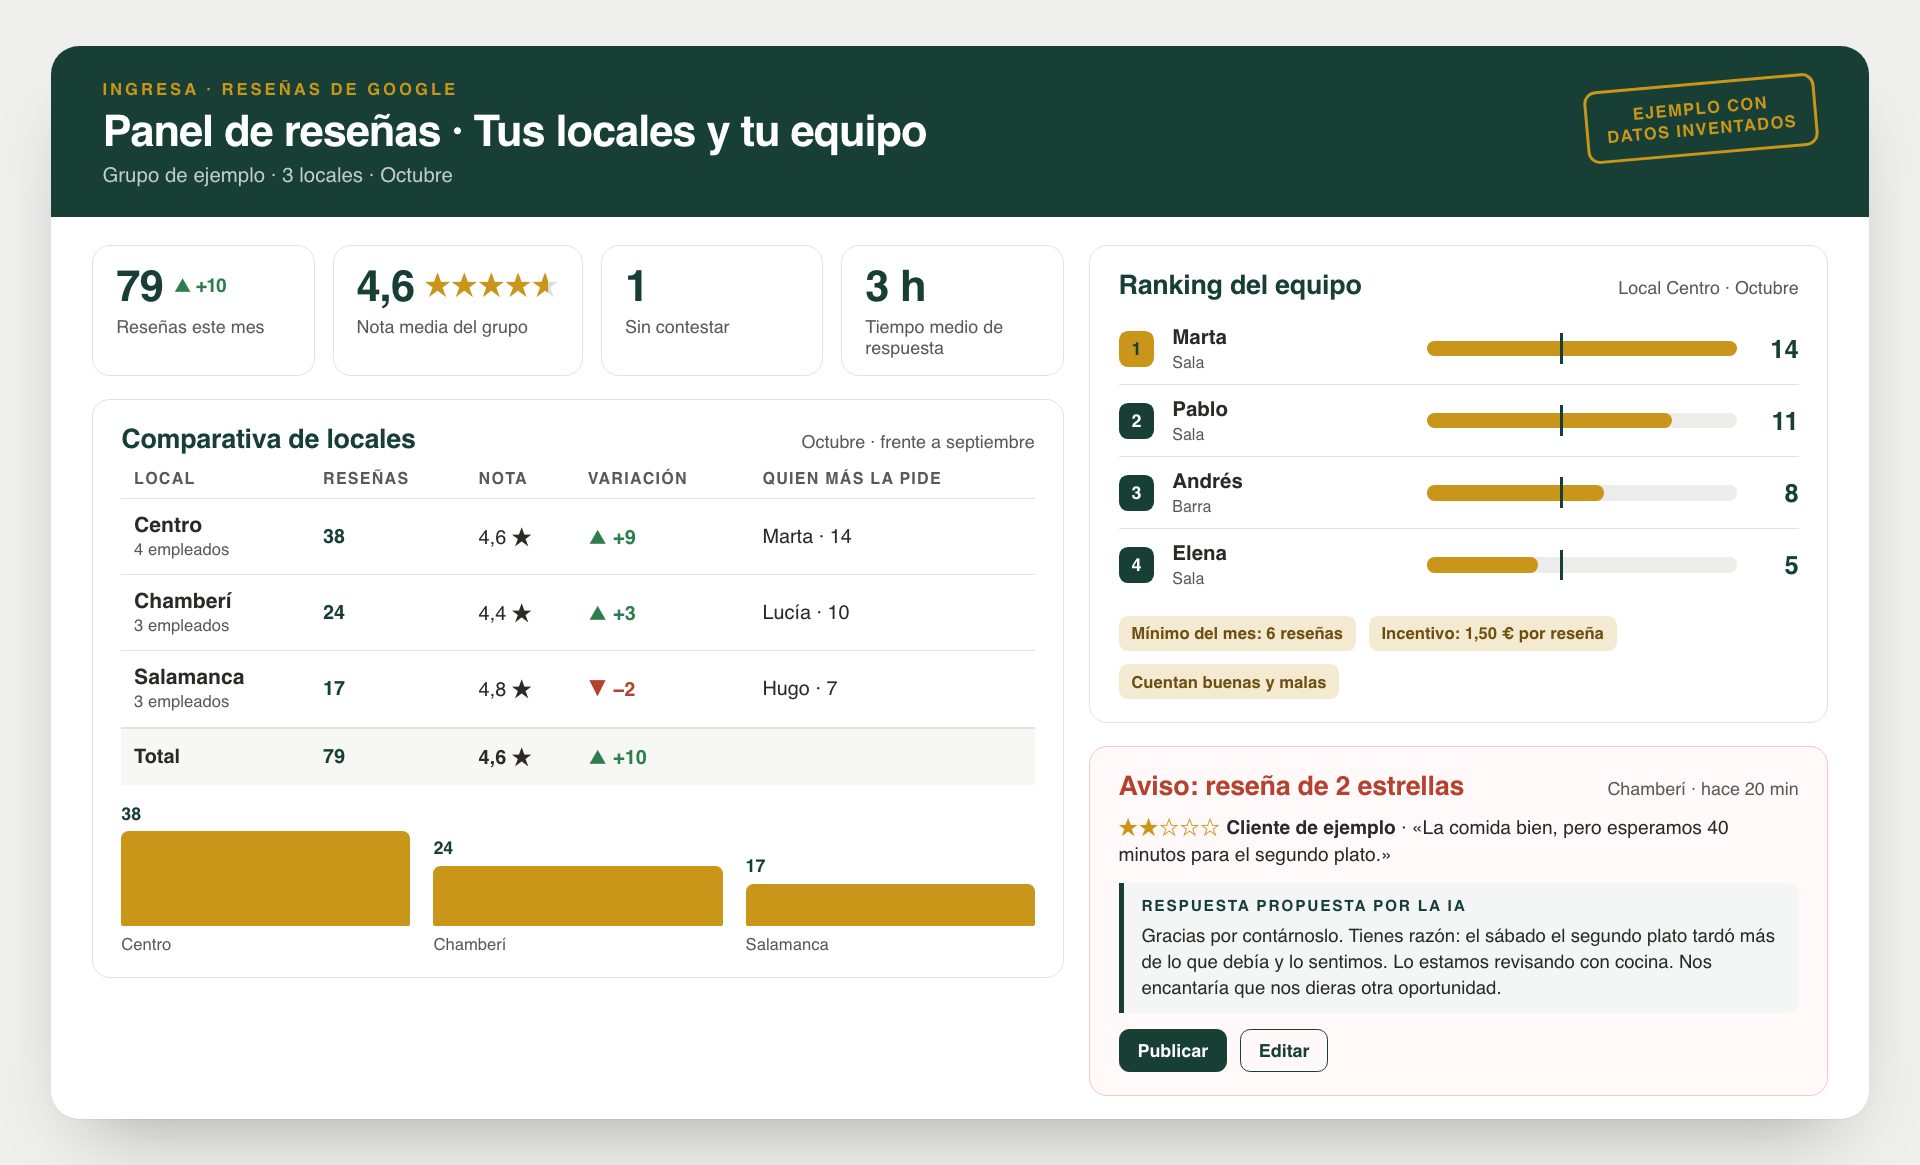Viewport: 1920px width, 1165px height.
Task: Click 'Hugo · 7' in the Salamanca row
Action: coord(800,688)
